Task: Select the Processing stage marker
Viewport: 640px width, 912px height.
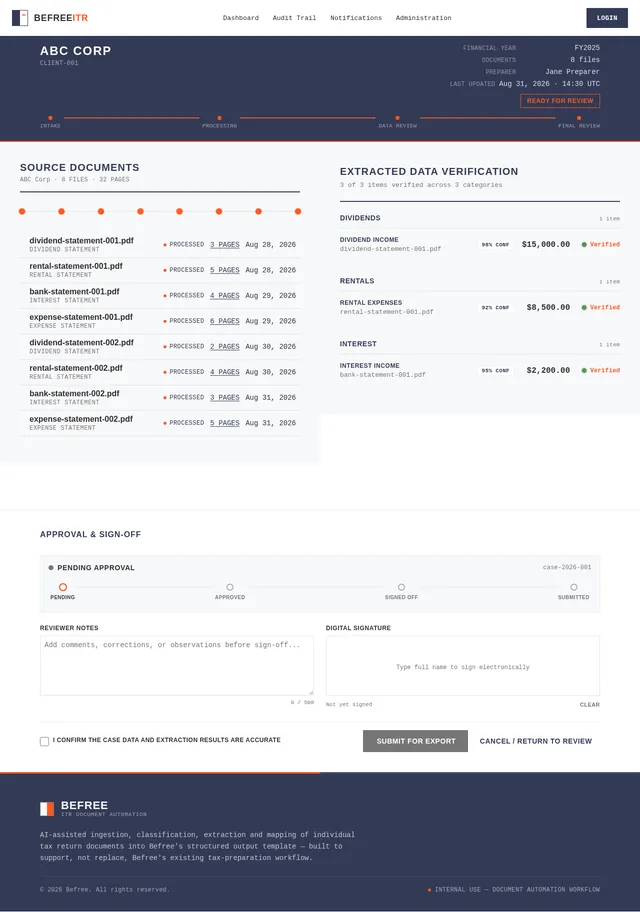Action: [219, 118]
